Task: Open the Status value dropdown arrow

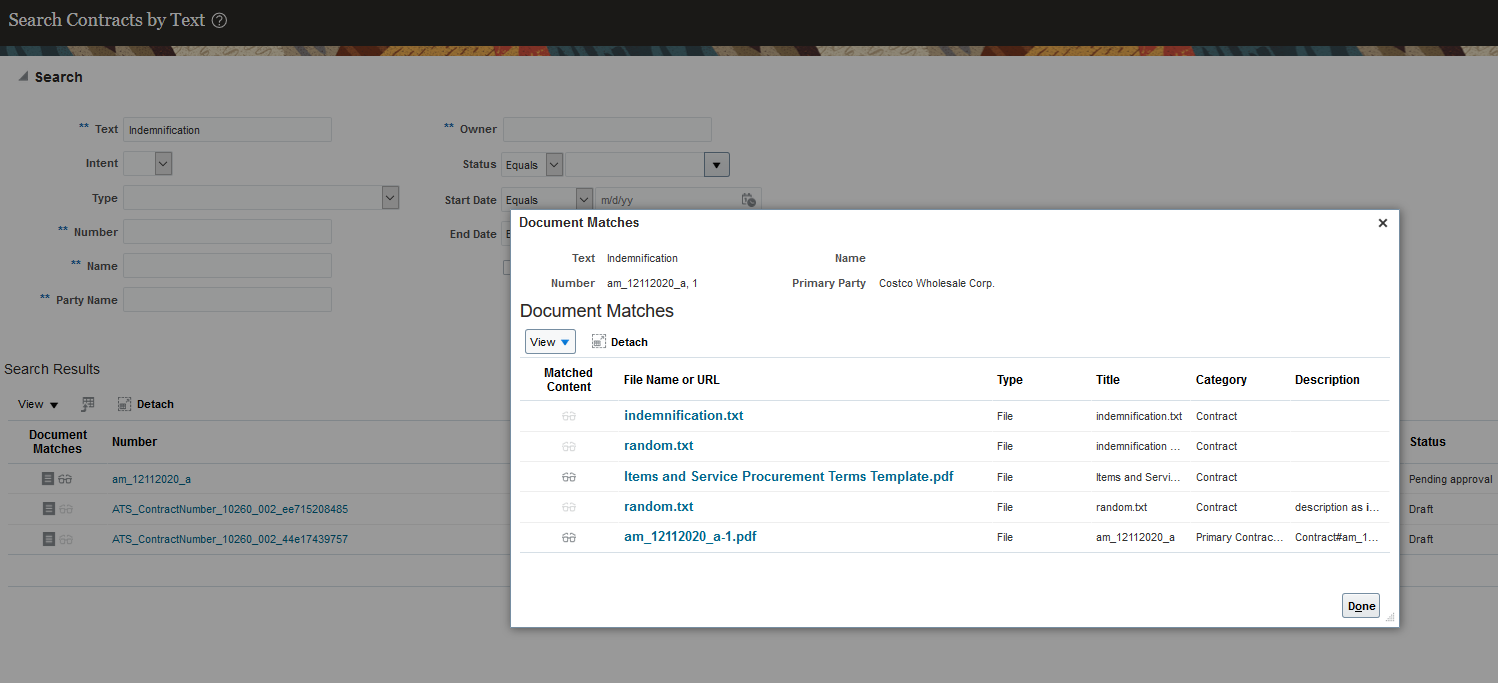Action: point(716,165)
